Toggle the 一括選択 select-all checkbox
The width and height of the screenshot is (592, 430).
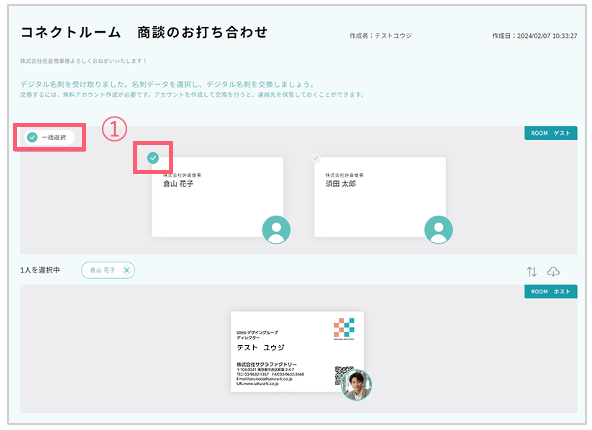(x=49, y=137)
